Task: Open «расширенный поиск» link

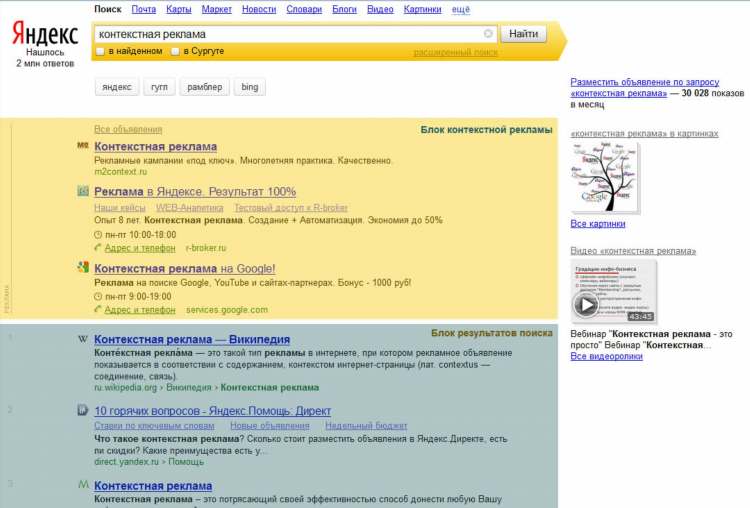Action: [455, 52]
